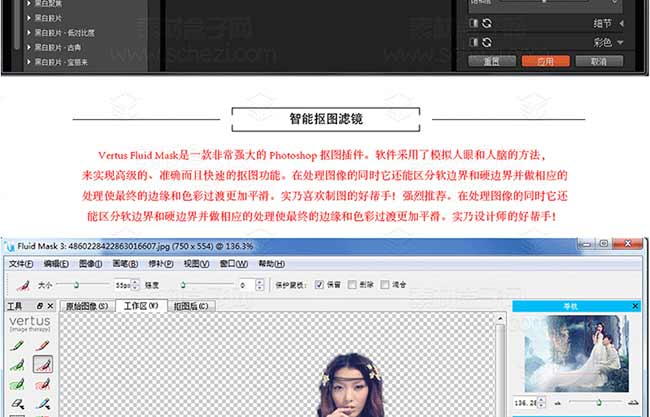
Task: Open the 视图(V) menu
Action: click(x=196, y=264)
